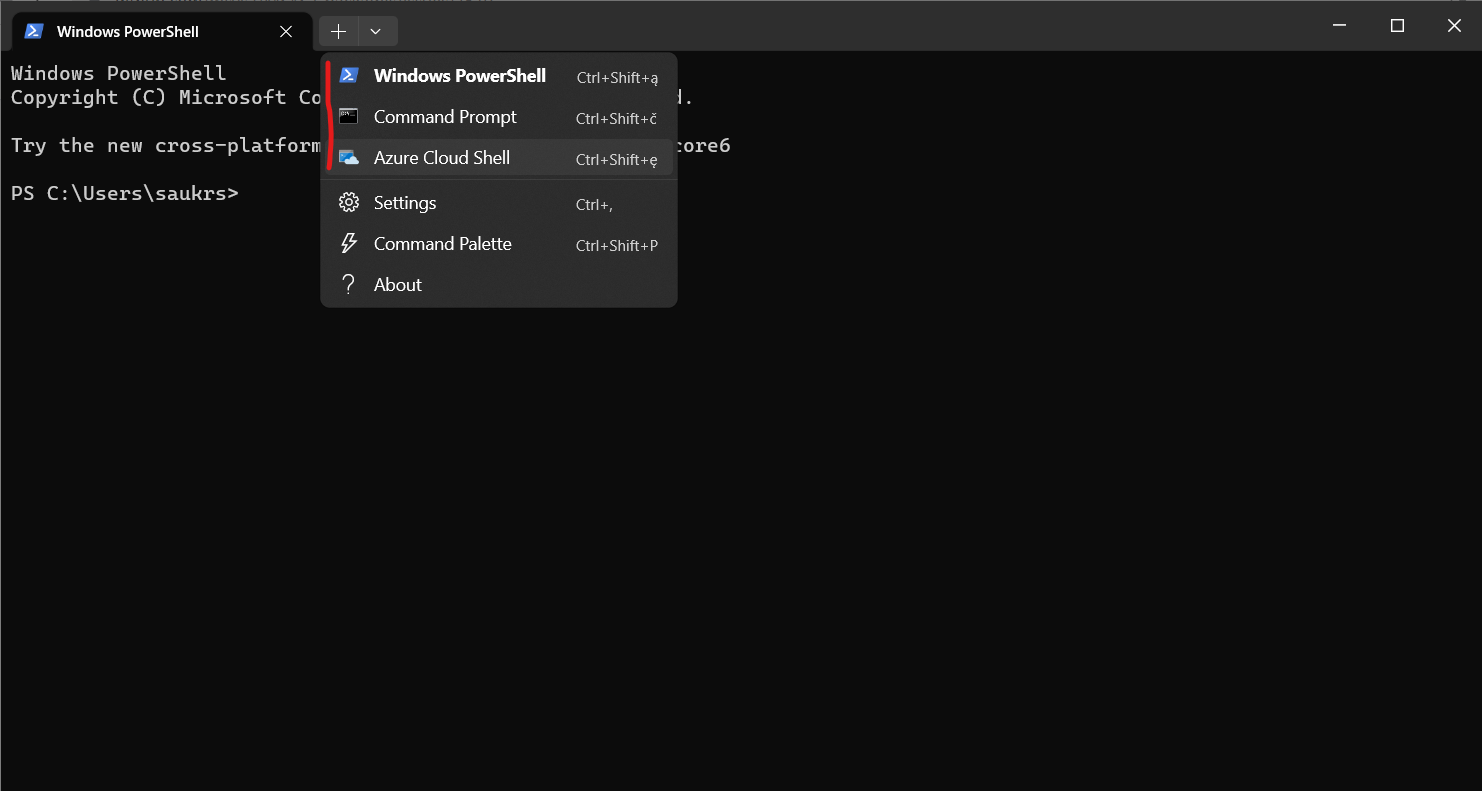Open the new tab profile dropdown chevron
This screenshot has width=1482, height=791.
pos(376,31)
